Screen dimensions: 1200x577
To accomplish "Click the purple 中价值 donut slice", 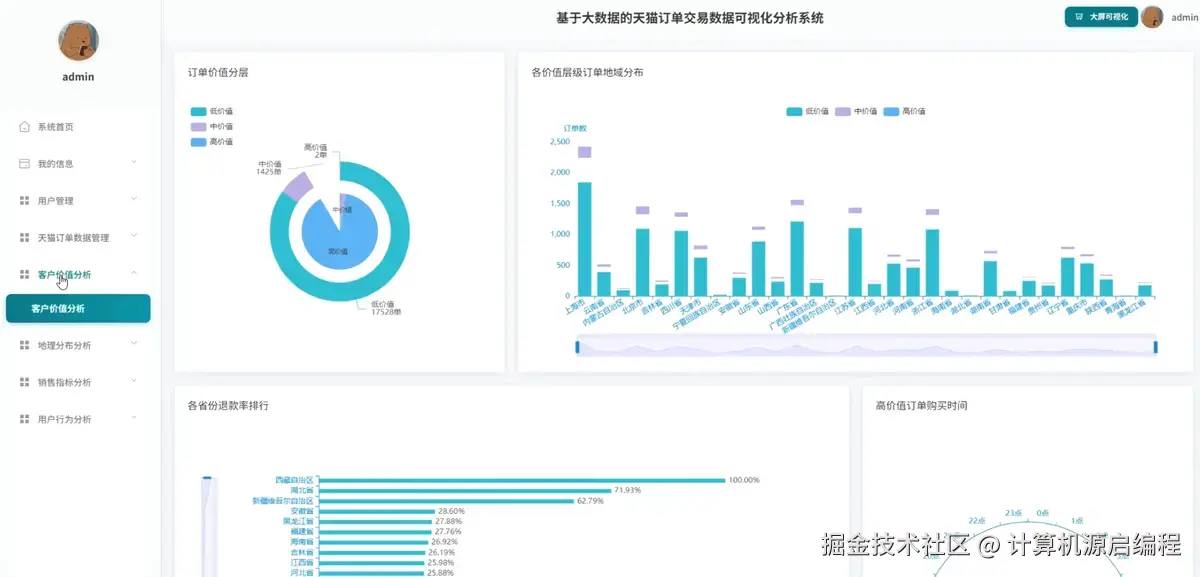I will [299, 186].
